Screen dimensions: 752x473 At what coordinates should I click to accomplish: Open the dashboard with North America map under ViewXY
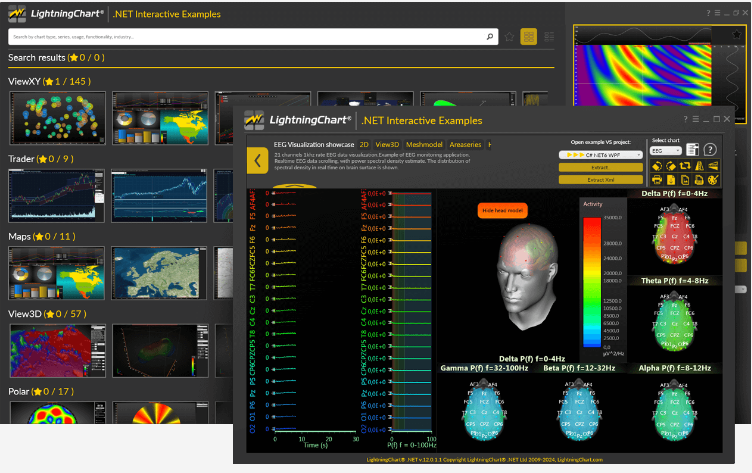pos(160,118)
